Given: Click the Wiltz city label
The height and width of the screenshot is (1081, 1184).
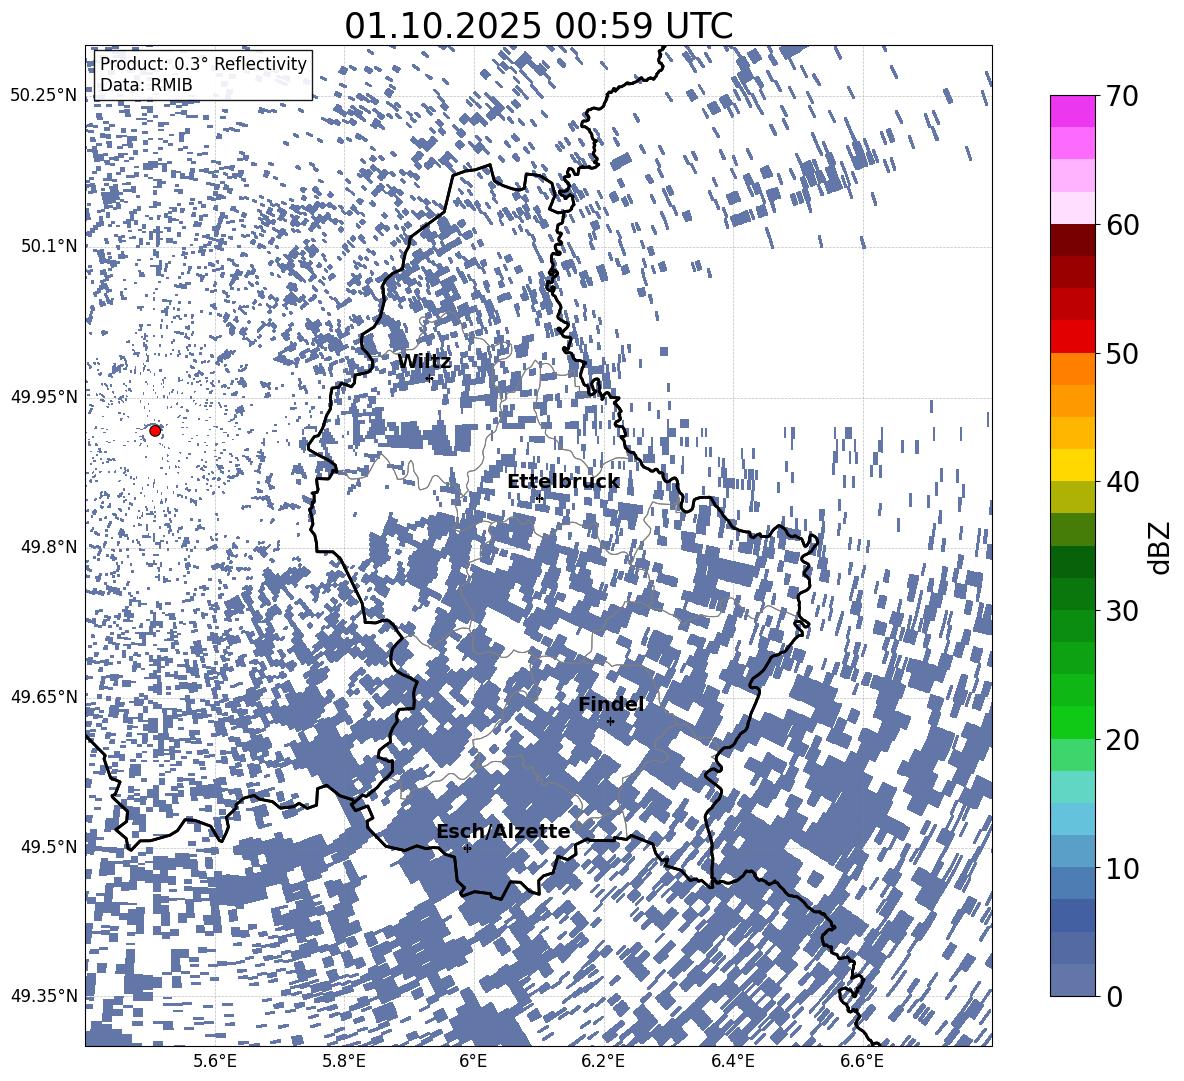Looking at the screenshot, I should [424, 362].
